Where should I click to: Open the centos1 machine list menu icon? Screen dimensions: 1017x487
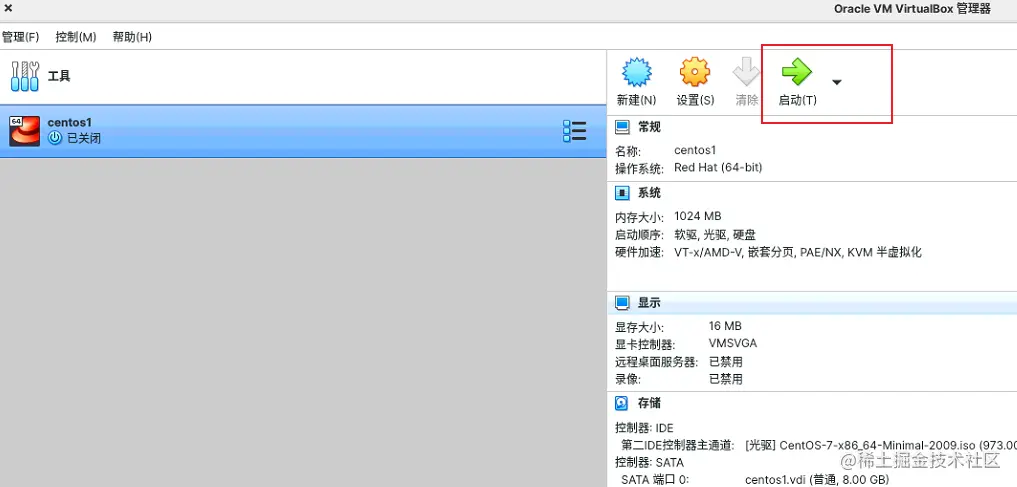pyautogui.click(x=575, y=131)
